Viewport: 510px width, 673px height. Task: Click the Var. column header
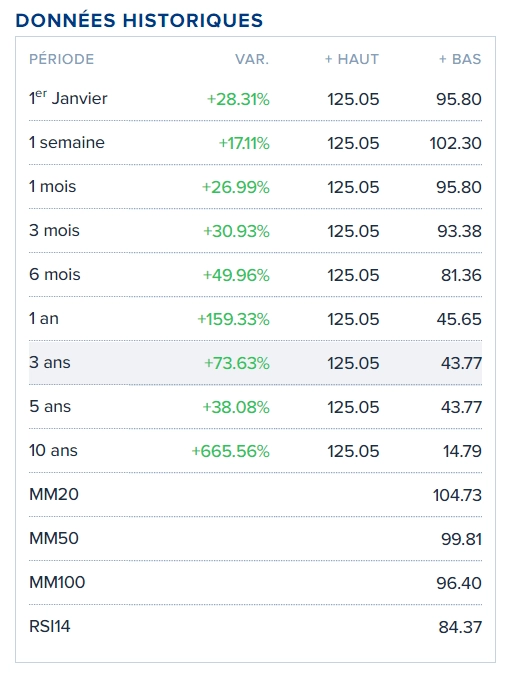point(252,59)
